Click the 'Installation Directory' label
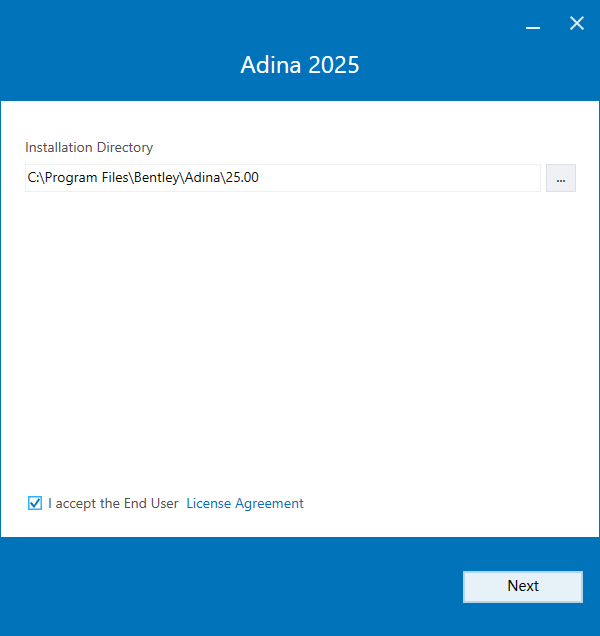 [x=89, y=147]
